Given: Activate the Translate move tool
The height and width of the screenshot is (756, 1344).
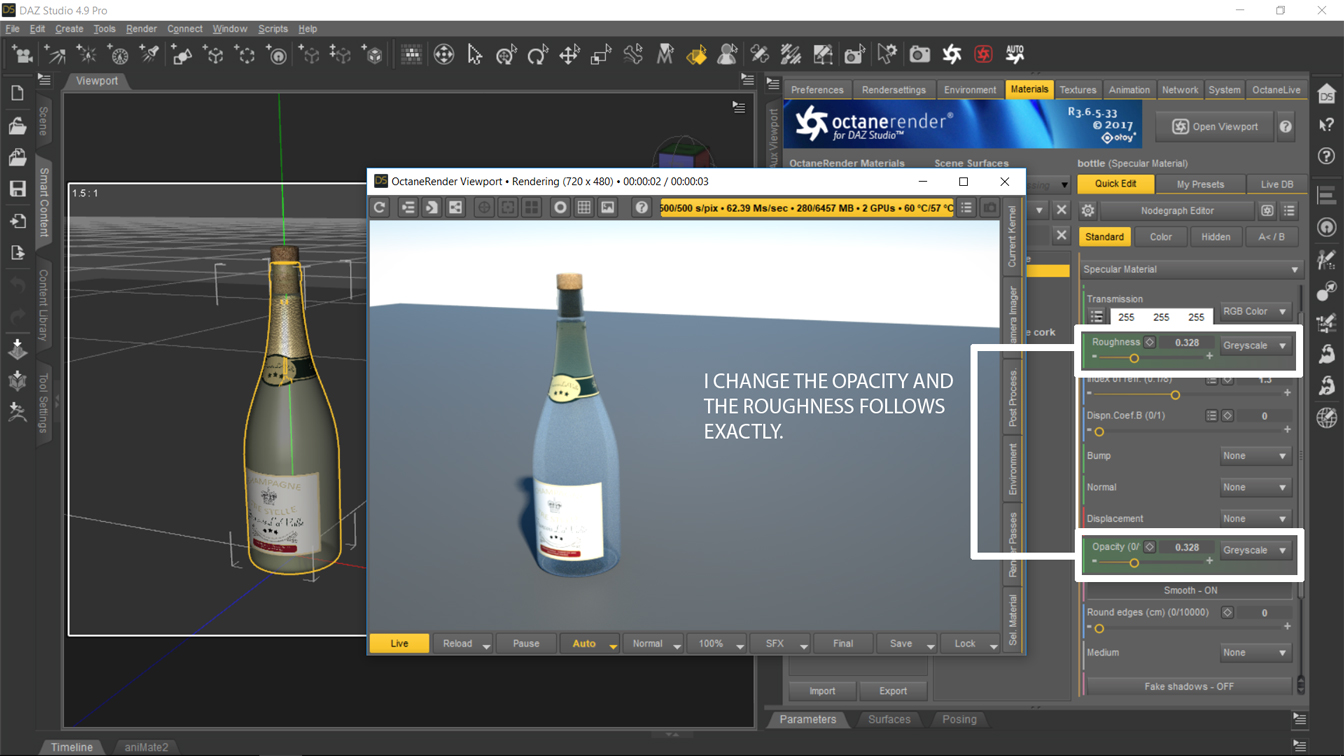Looking at the screenshot, I should click(x=569, y=55).
